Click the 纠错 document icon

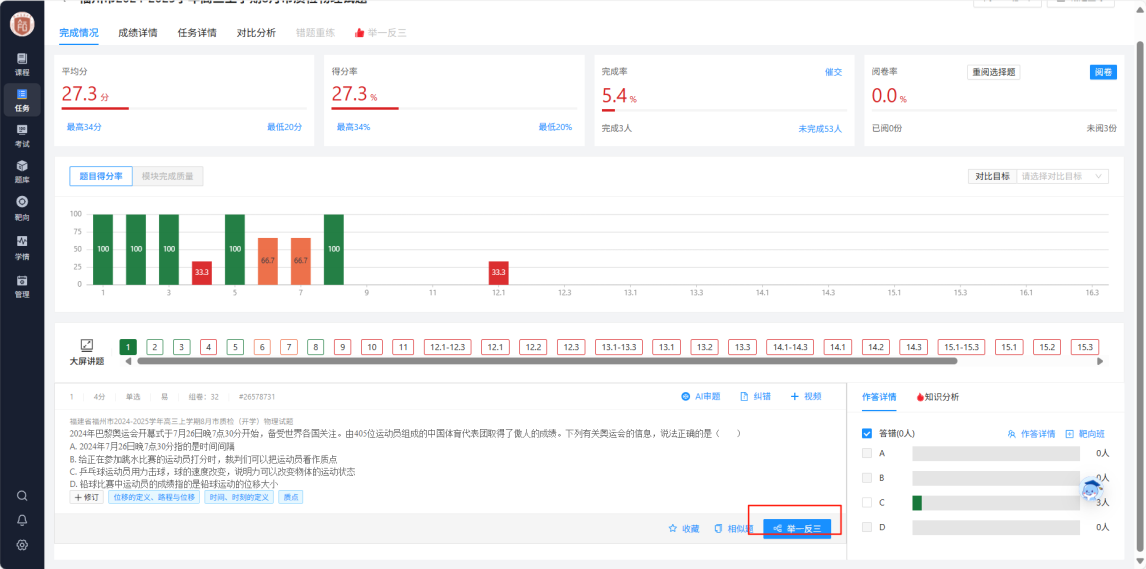point(755,397)
